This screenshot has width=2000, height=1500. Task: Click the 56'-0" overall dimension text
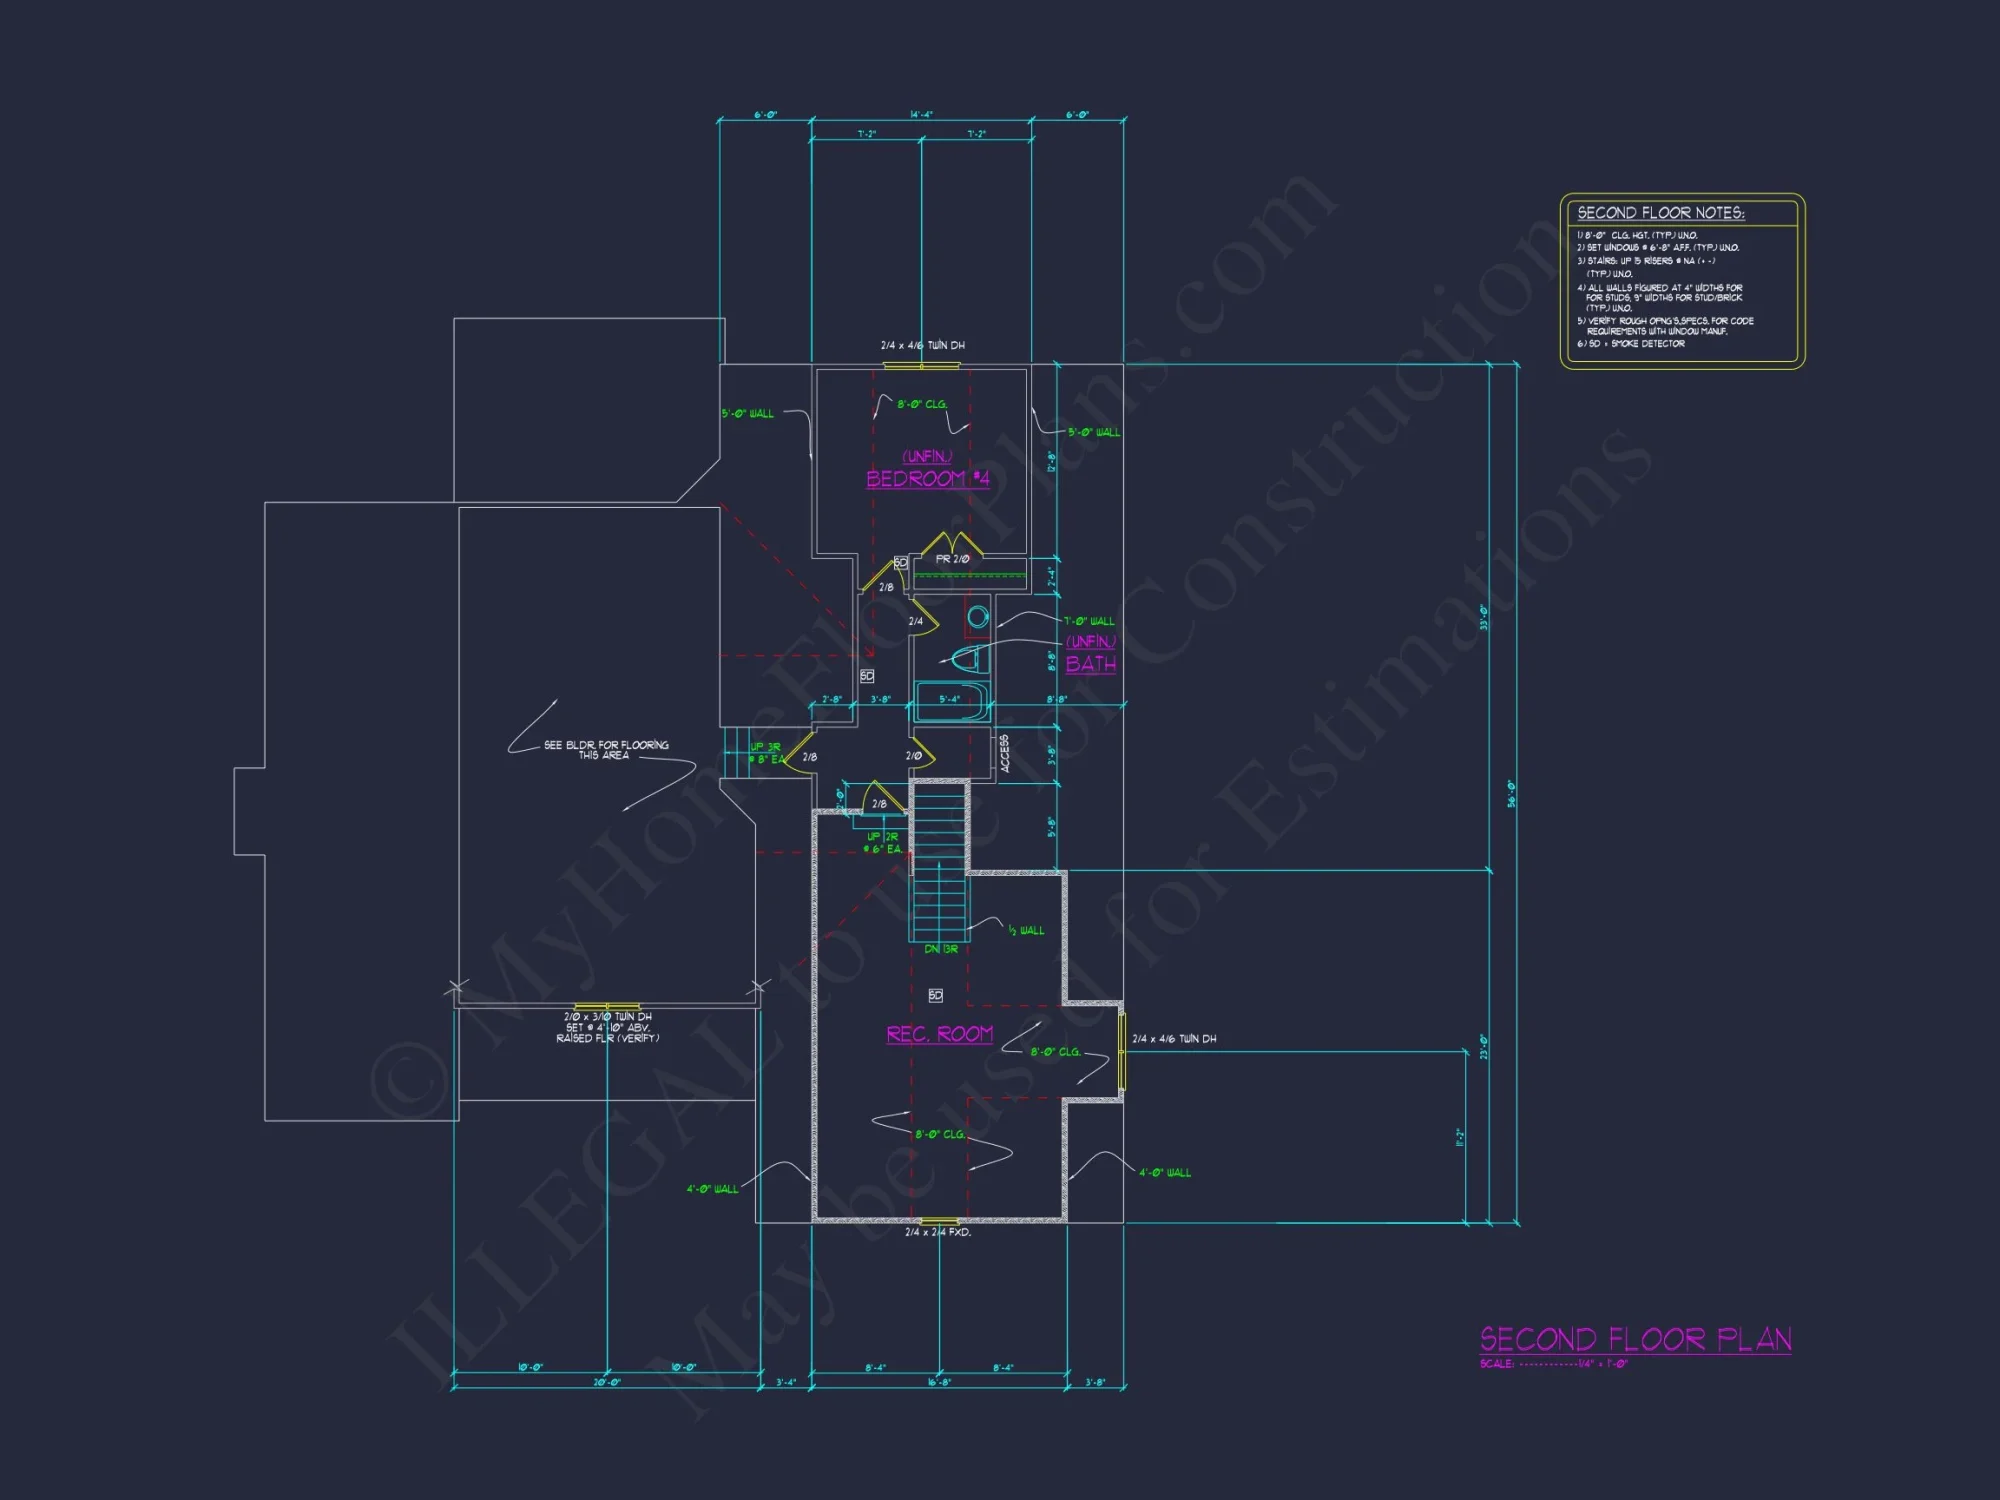coord(1511,794)
